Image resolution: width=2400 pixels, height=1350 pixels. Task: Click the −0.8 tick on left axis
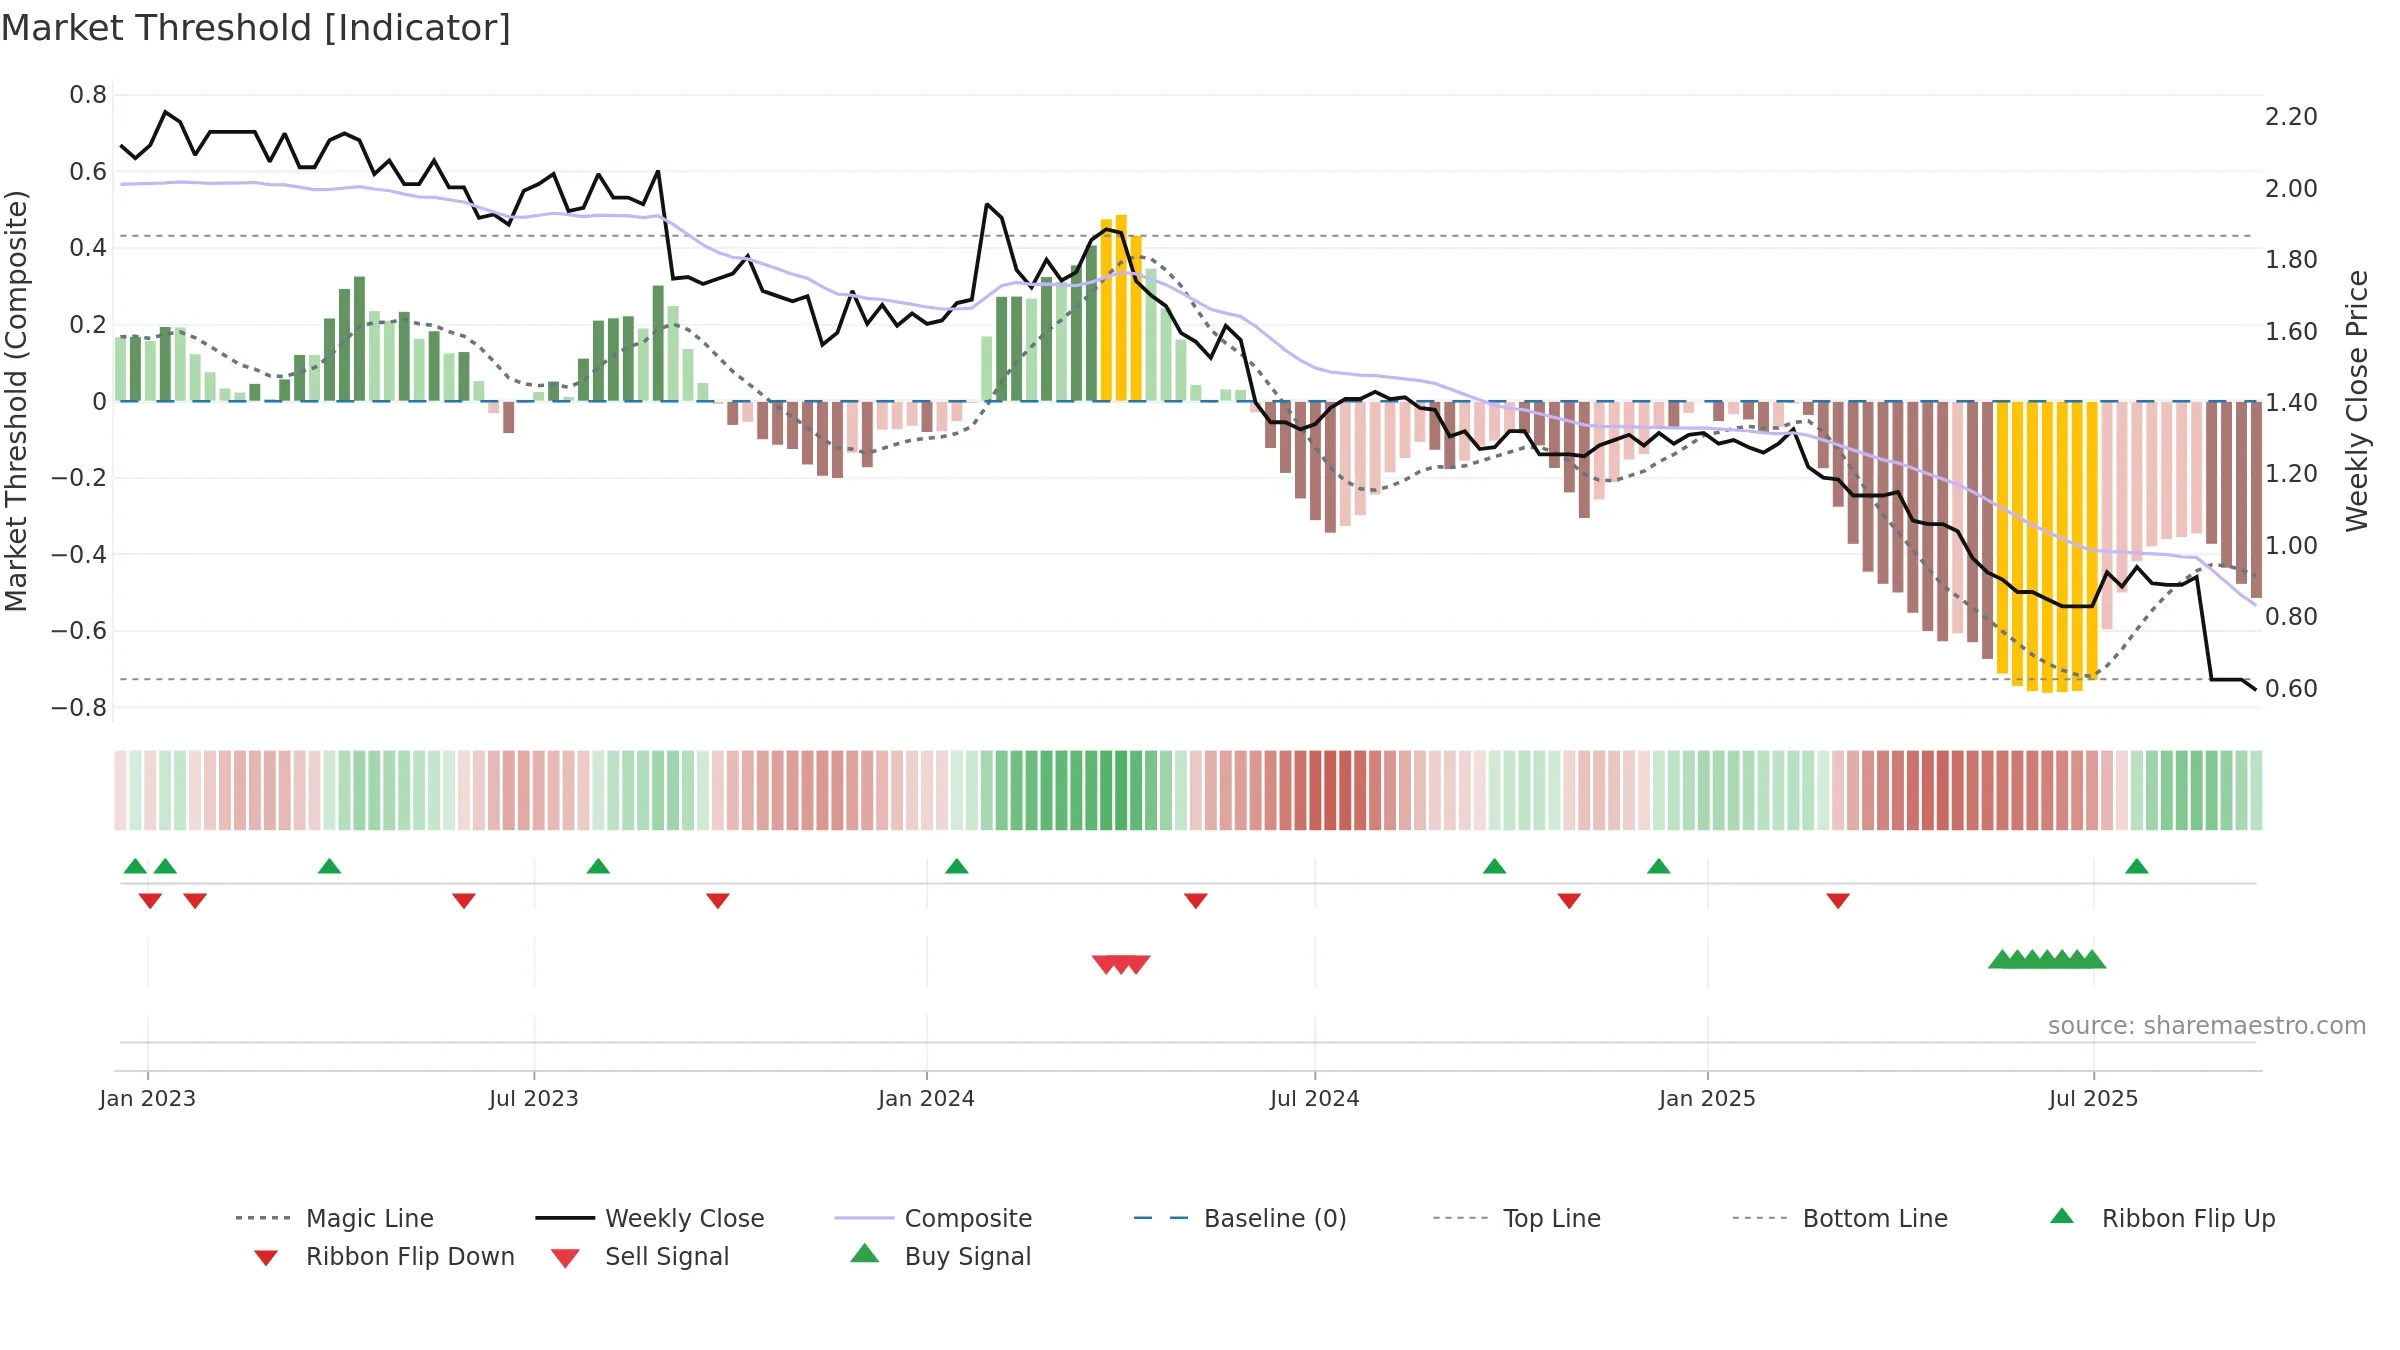(79, 708)
